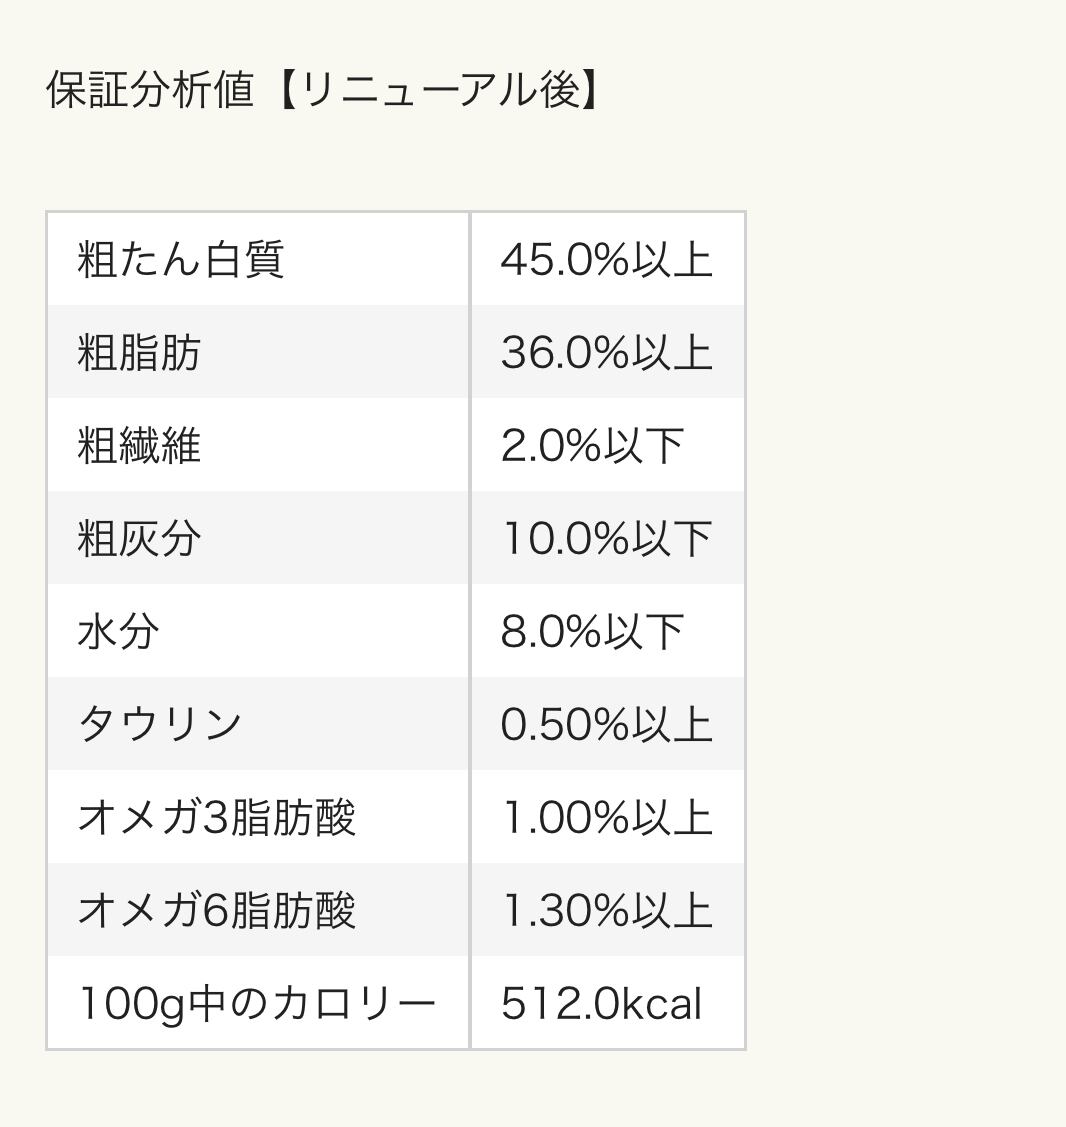Click the 512.0kcal value cell
The image size is (1066, 1127).
click(601, 1003)
